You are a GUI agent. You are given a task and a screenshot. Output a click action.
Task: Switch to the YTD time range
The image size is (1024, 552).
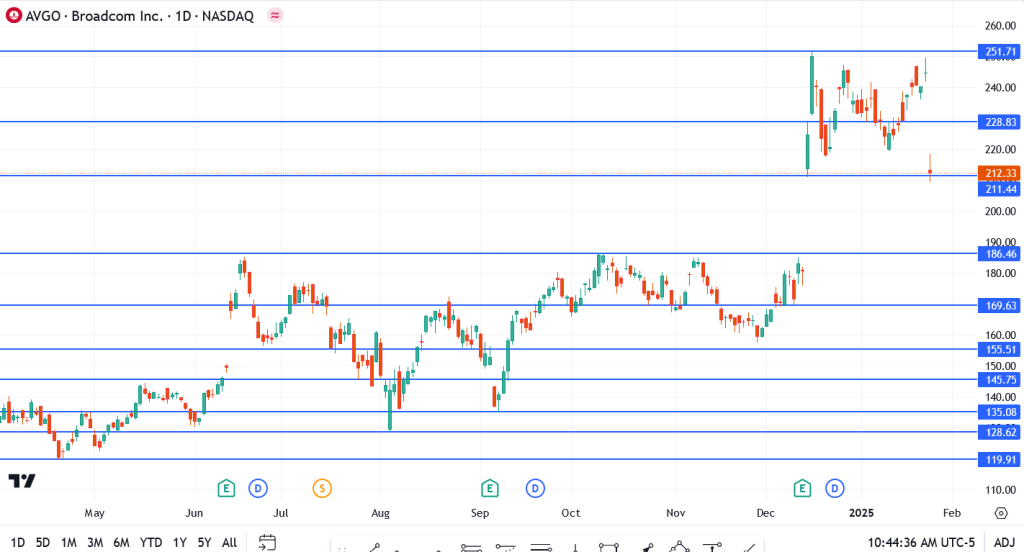151,542
